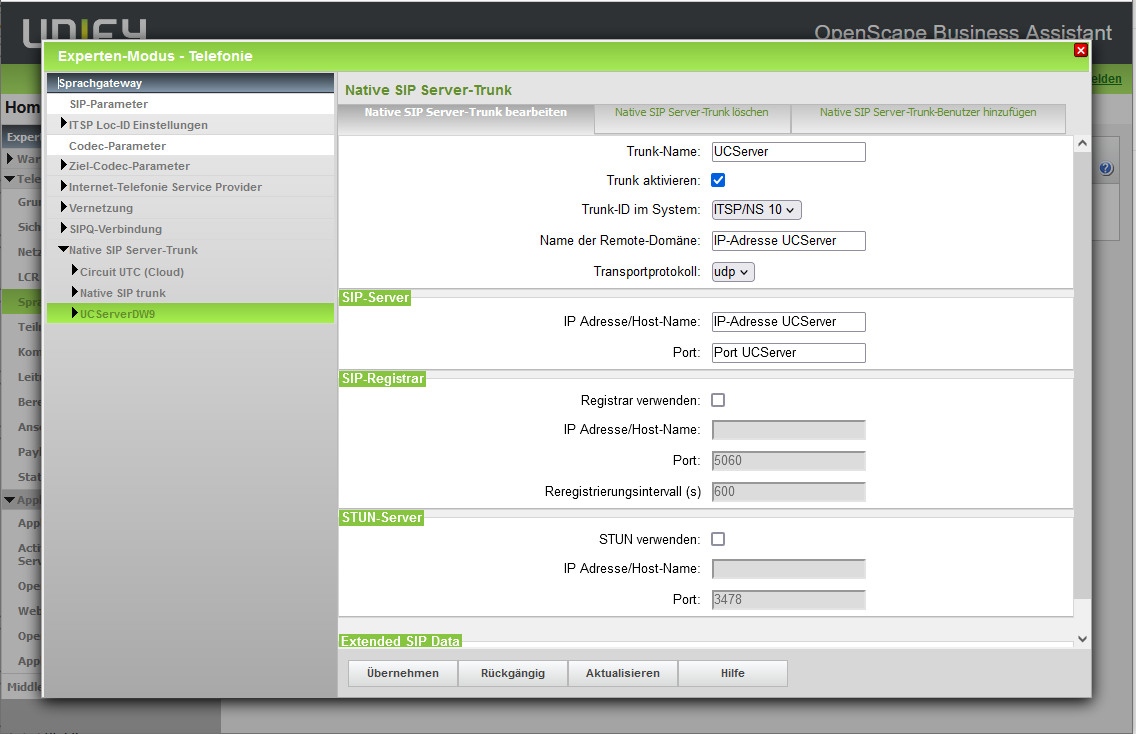Close the Experten-Modus dialog with red X
Screen dimensions: 1136x734
click(x=1080, y=50)
